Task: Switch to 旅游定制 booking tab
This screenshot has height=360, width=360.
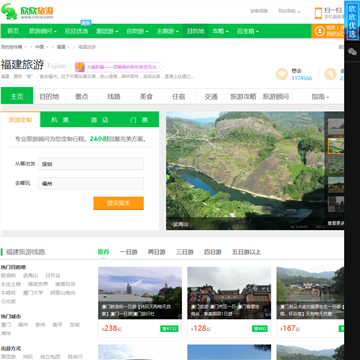Action: [20, 120]
